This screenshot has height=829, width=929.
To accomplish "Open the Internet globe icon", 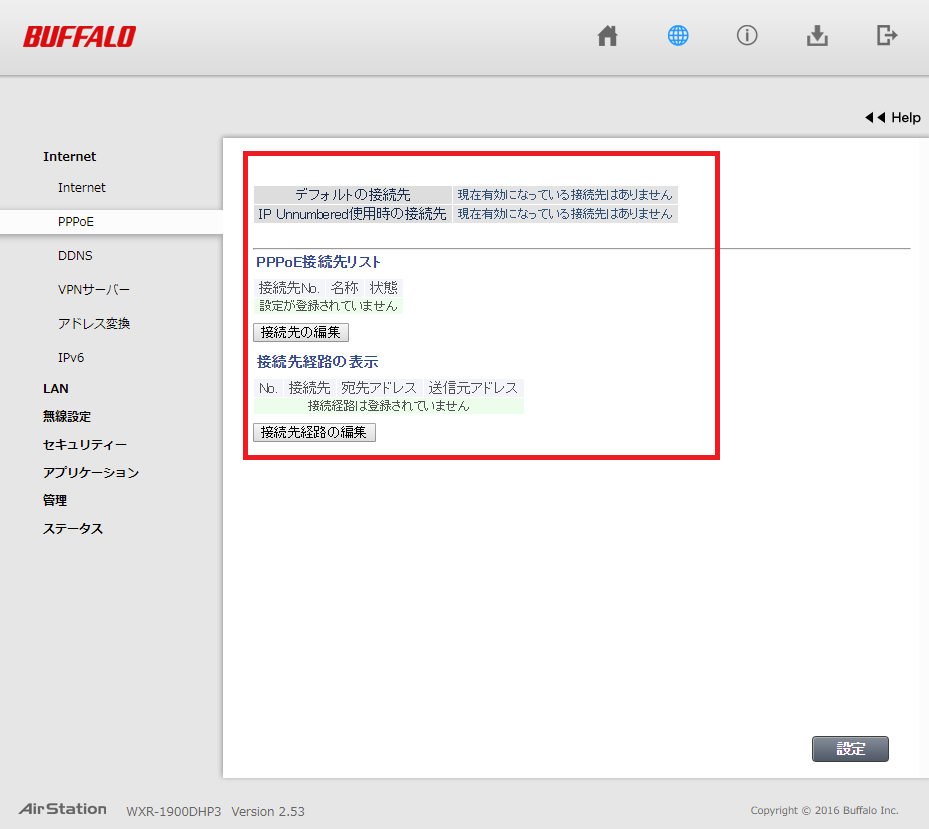I will 678,36.
